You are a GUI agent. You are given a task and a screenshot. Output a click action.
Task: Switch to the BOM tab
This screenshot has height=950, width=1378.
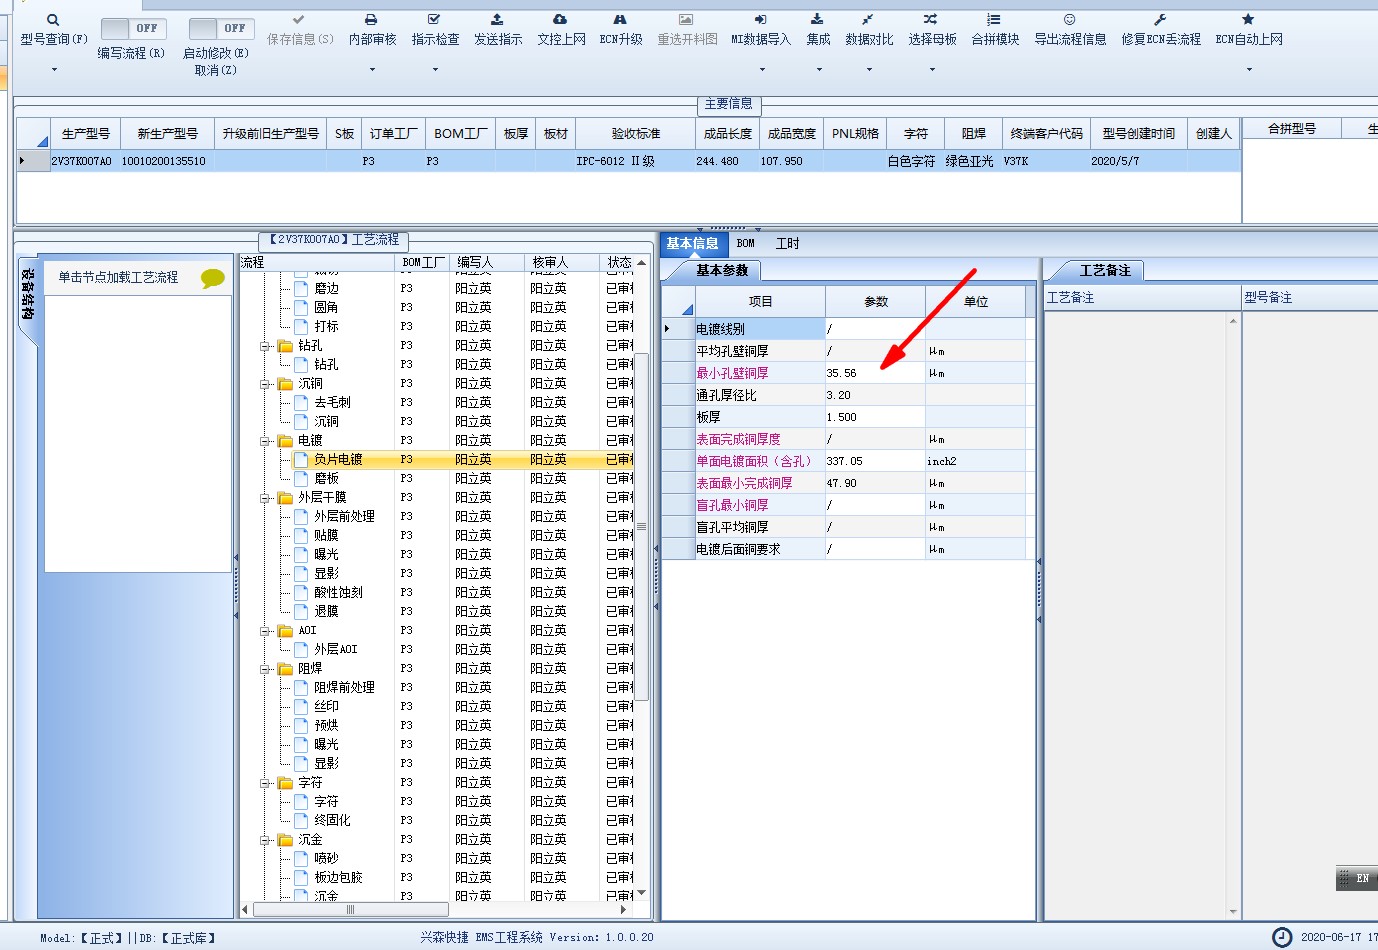tap(746, 243)
